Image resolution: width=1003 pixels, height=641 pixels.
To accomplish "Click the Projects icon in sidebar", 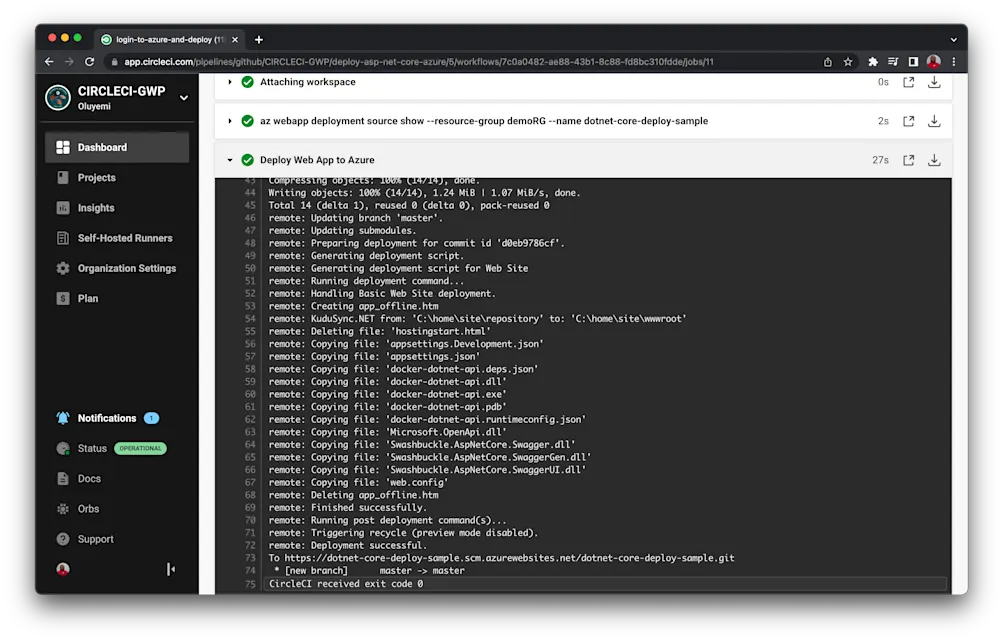I will tap(63, 178).
